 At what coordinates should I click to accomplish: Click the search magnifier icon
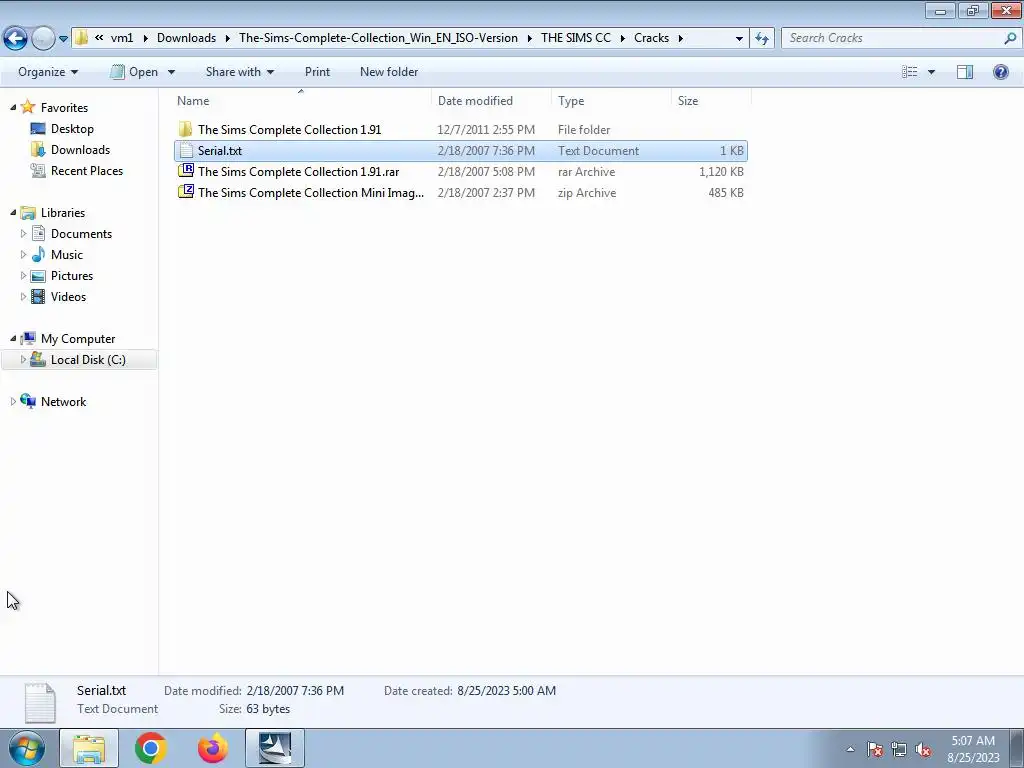point(1010,38)
